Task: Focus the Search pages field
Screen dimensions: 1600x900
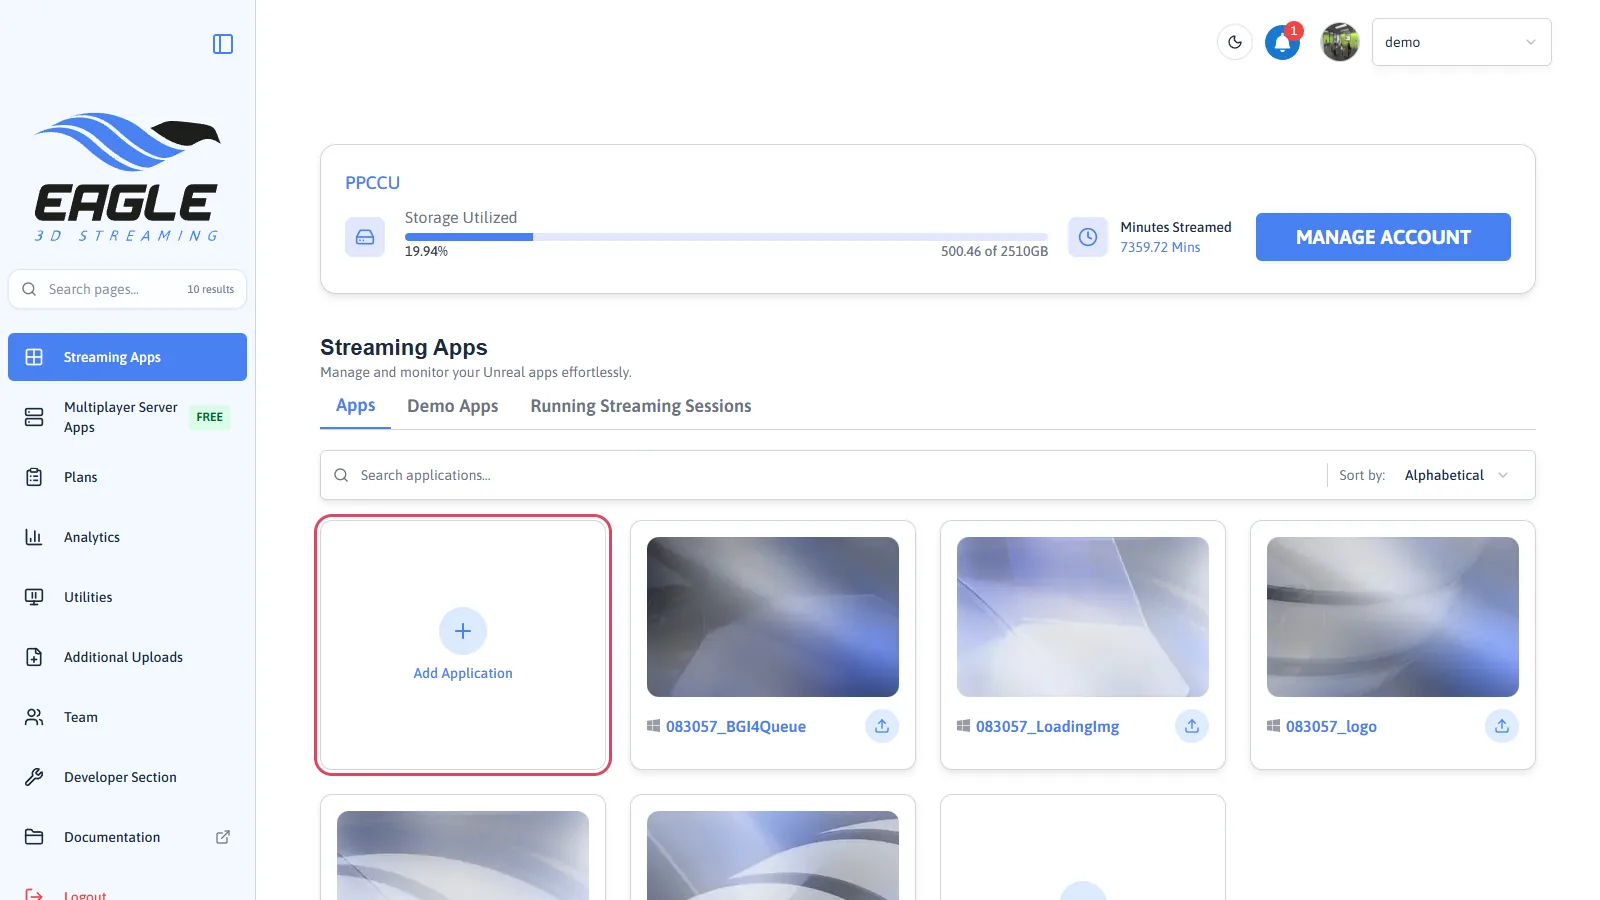Action: point(127,289)
